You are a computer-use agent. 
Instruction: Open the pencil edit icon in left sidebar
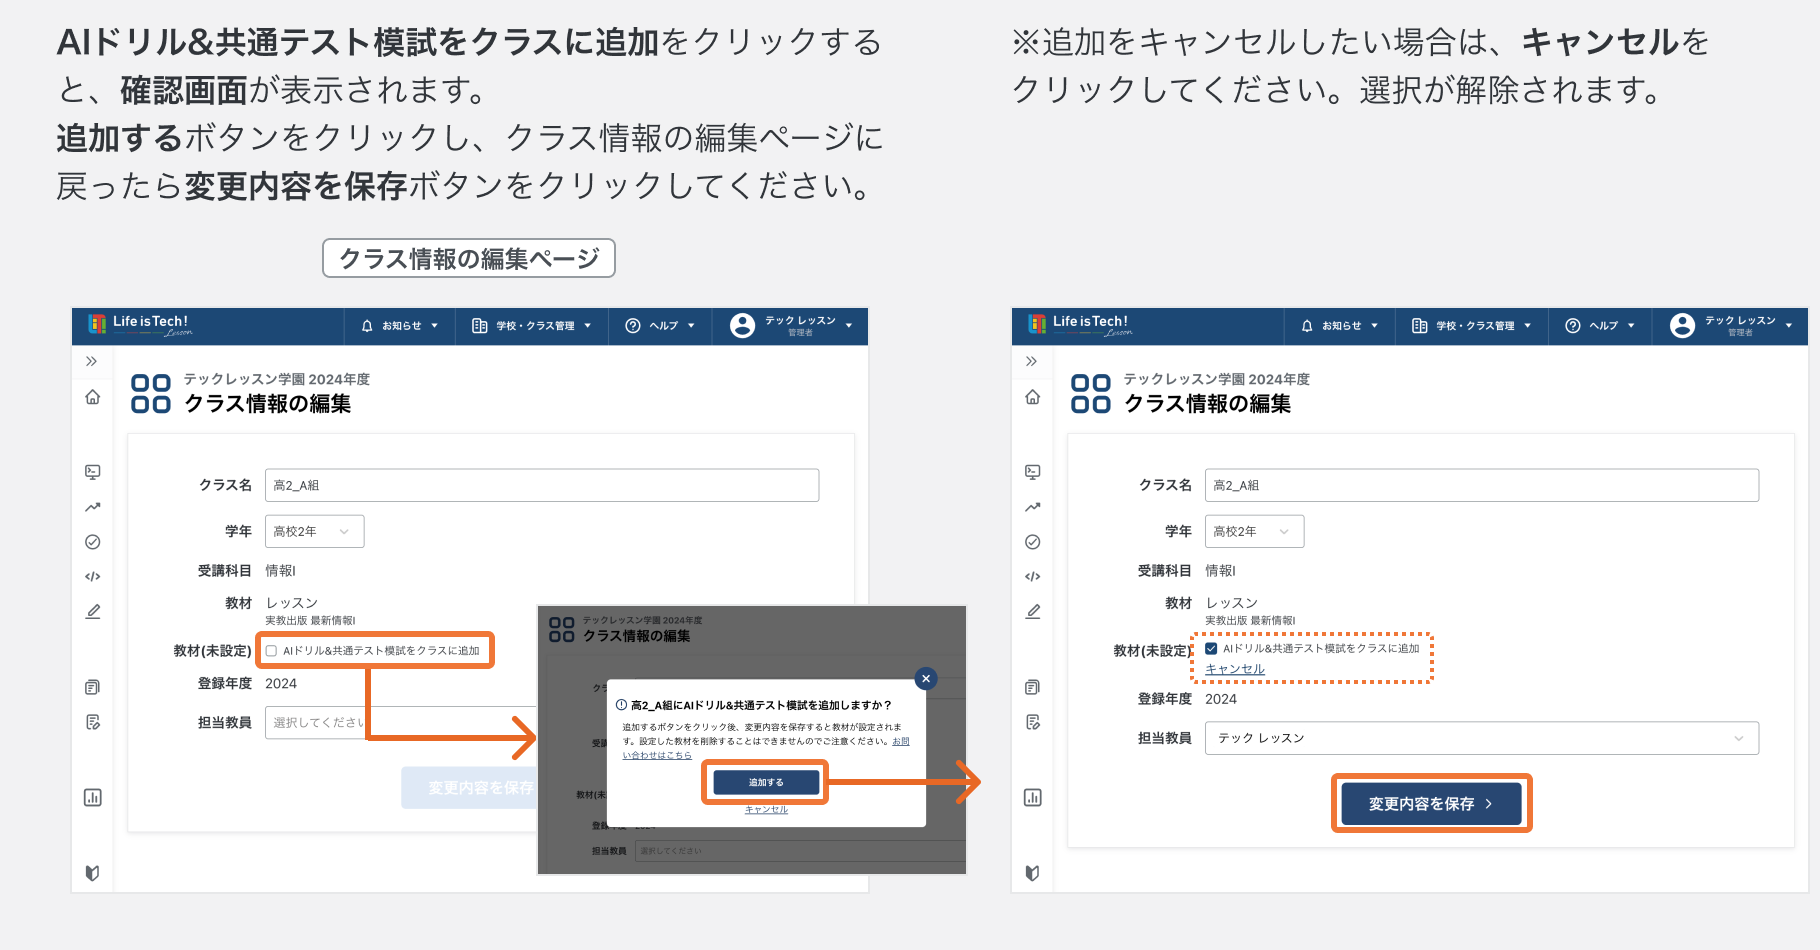point(93,611)
